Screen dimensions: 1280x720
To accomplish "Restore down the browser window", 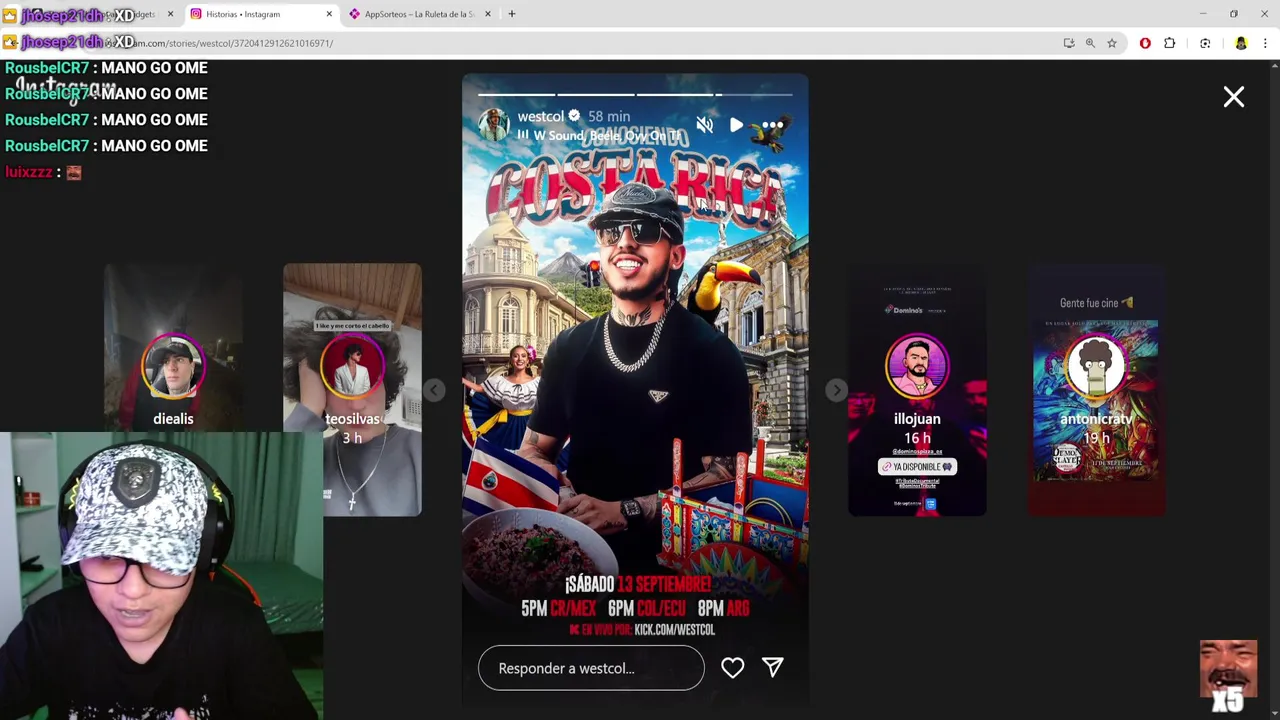I will pos(1234,14).
